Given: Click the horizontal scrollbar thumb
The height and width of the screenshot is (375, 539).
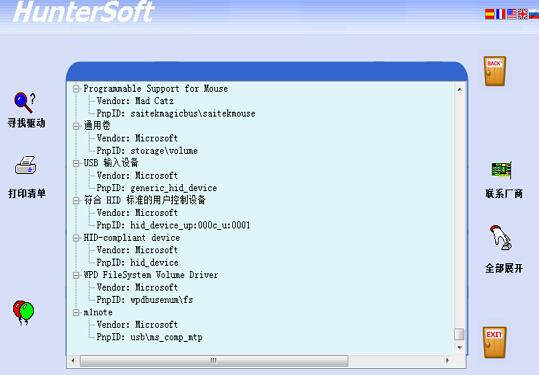Looking at the screenshot, I should coord(214,361).
